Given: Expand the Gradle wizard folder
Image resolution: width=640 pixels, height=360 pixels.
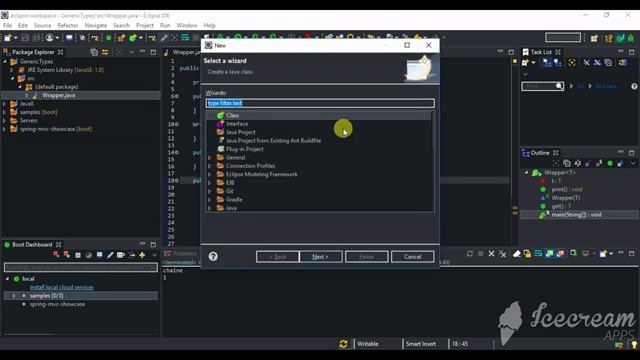Looking at the screenshot, I should click(x=210, y=200).
